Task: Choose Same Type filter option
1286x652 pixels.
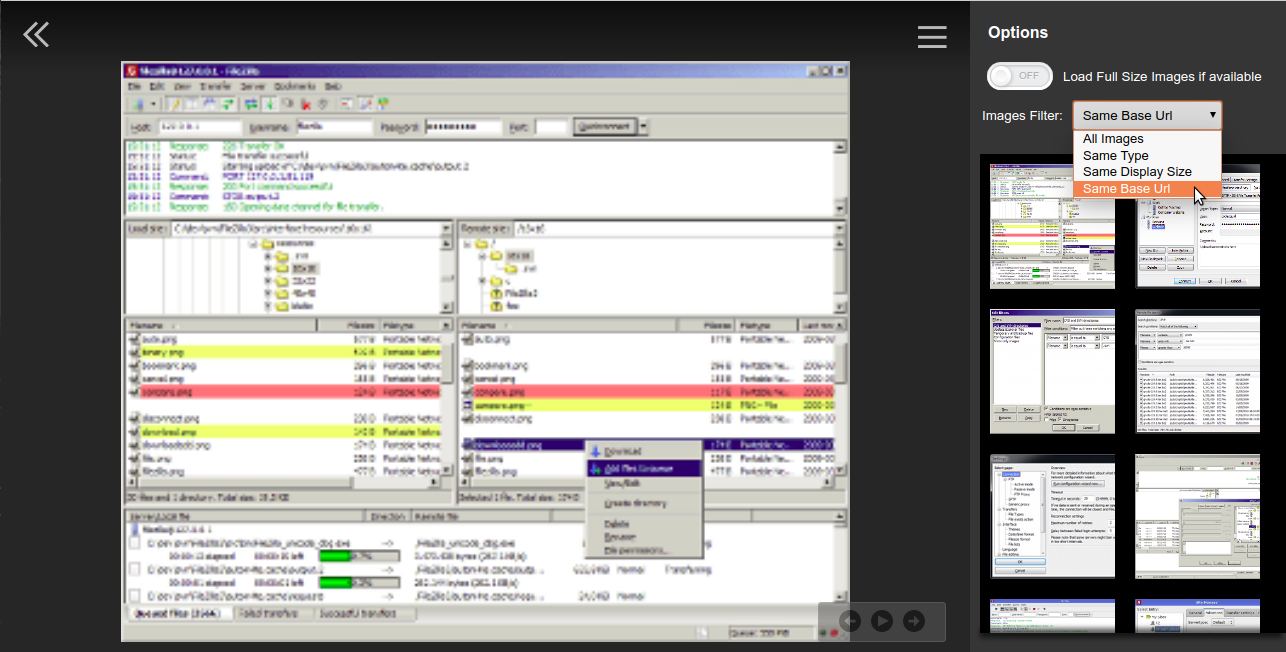Action: [x=1147, y=156]
